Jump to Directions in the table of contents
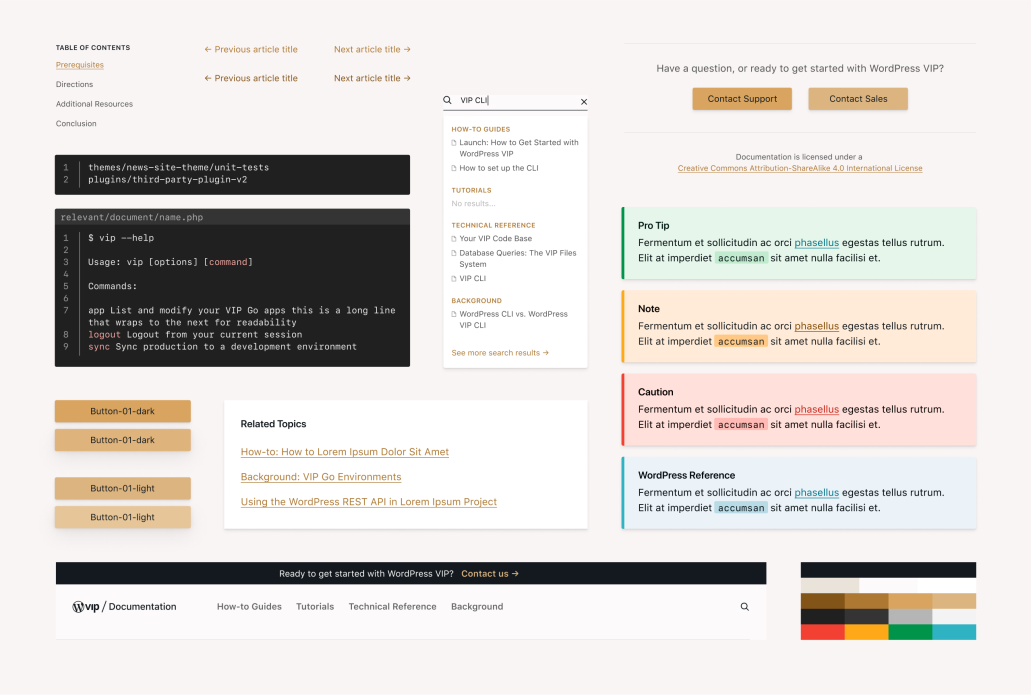 point(74,84)
